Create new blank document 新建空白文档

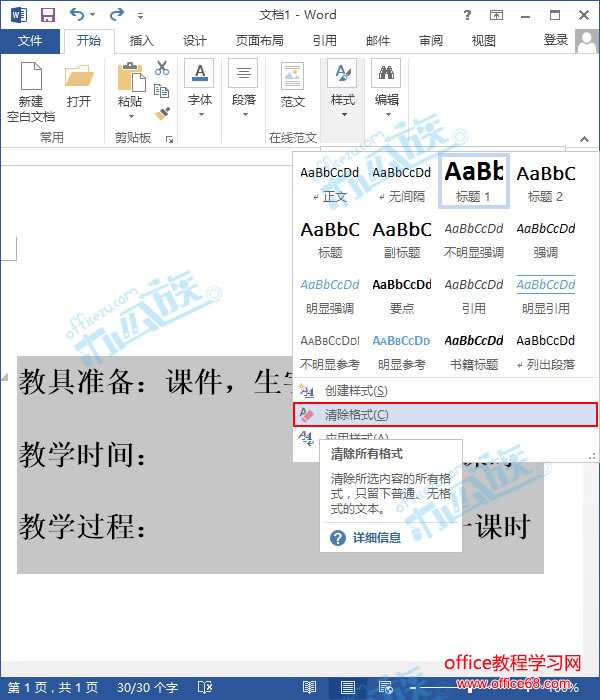(x=31, y=92)
